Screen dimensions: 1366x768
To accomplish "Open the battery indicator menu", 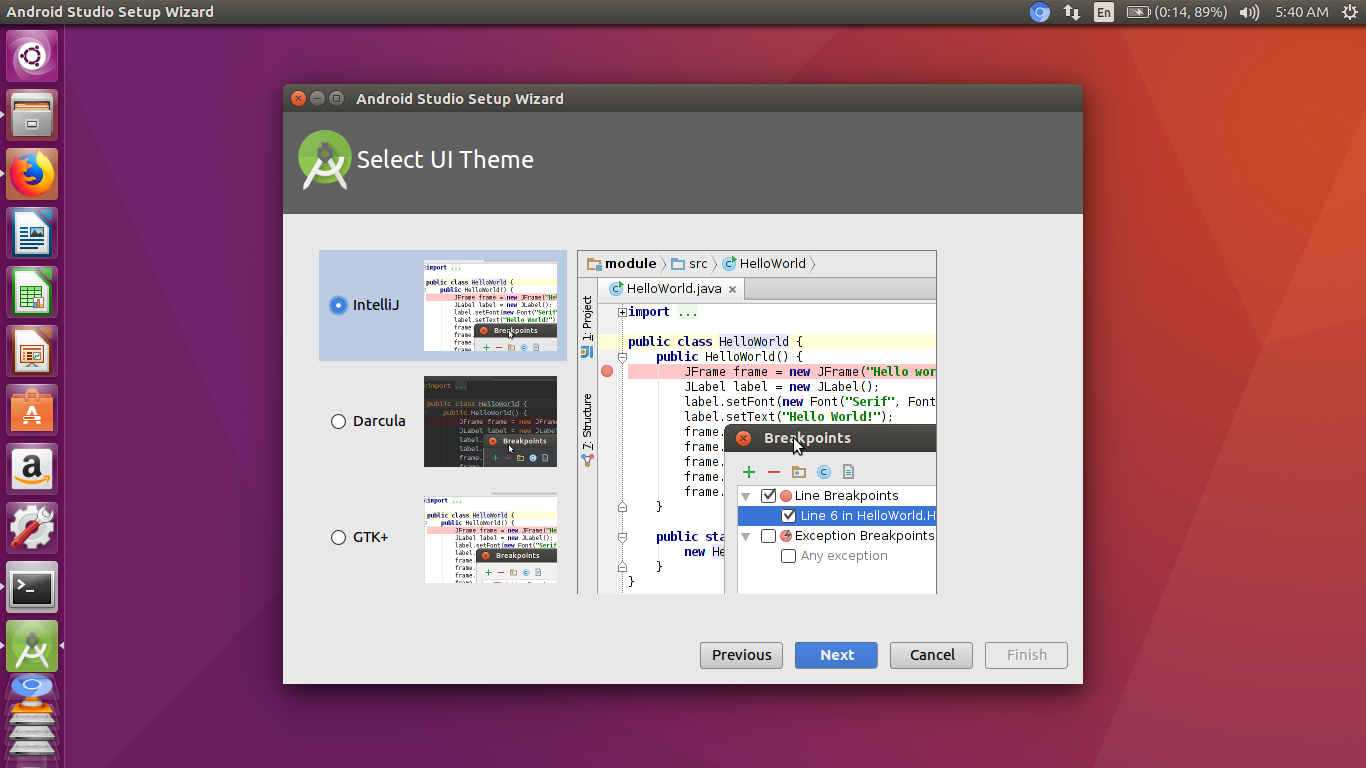I will click(1177, 12).
